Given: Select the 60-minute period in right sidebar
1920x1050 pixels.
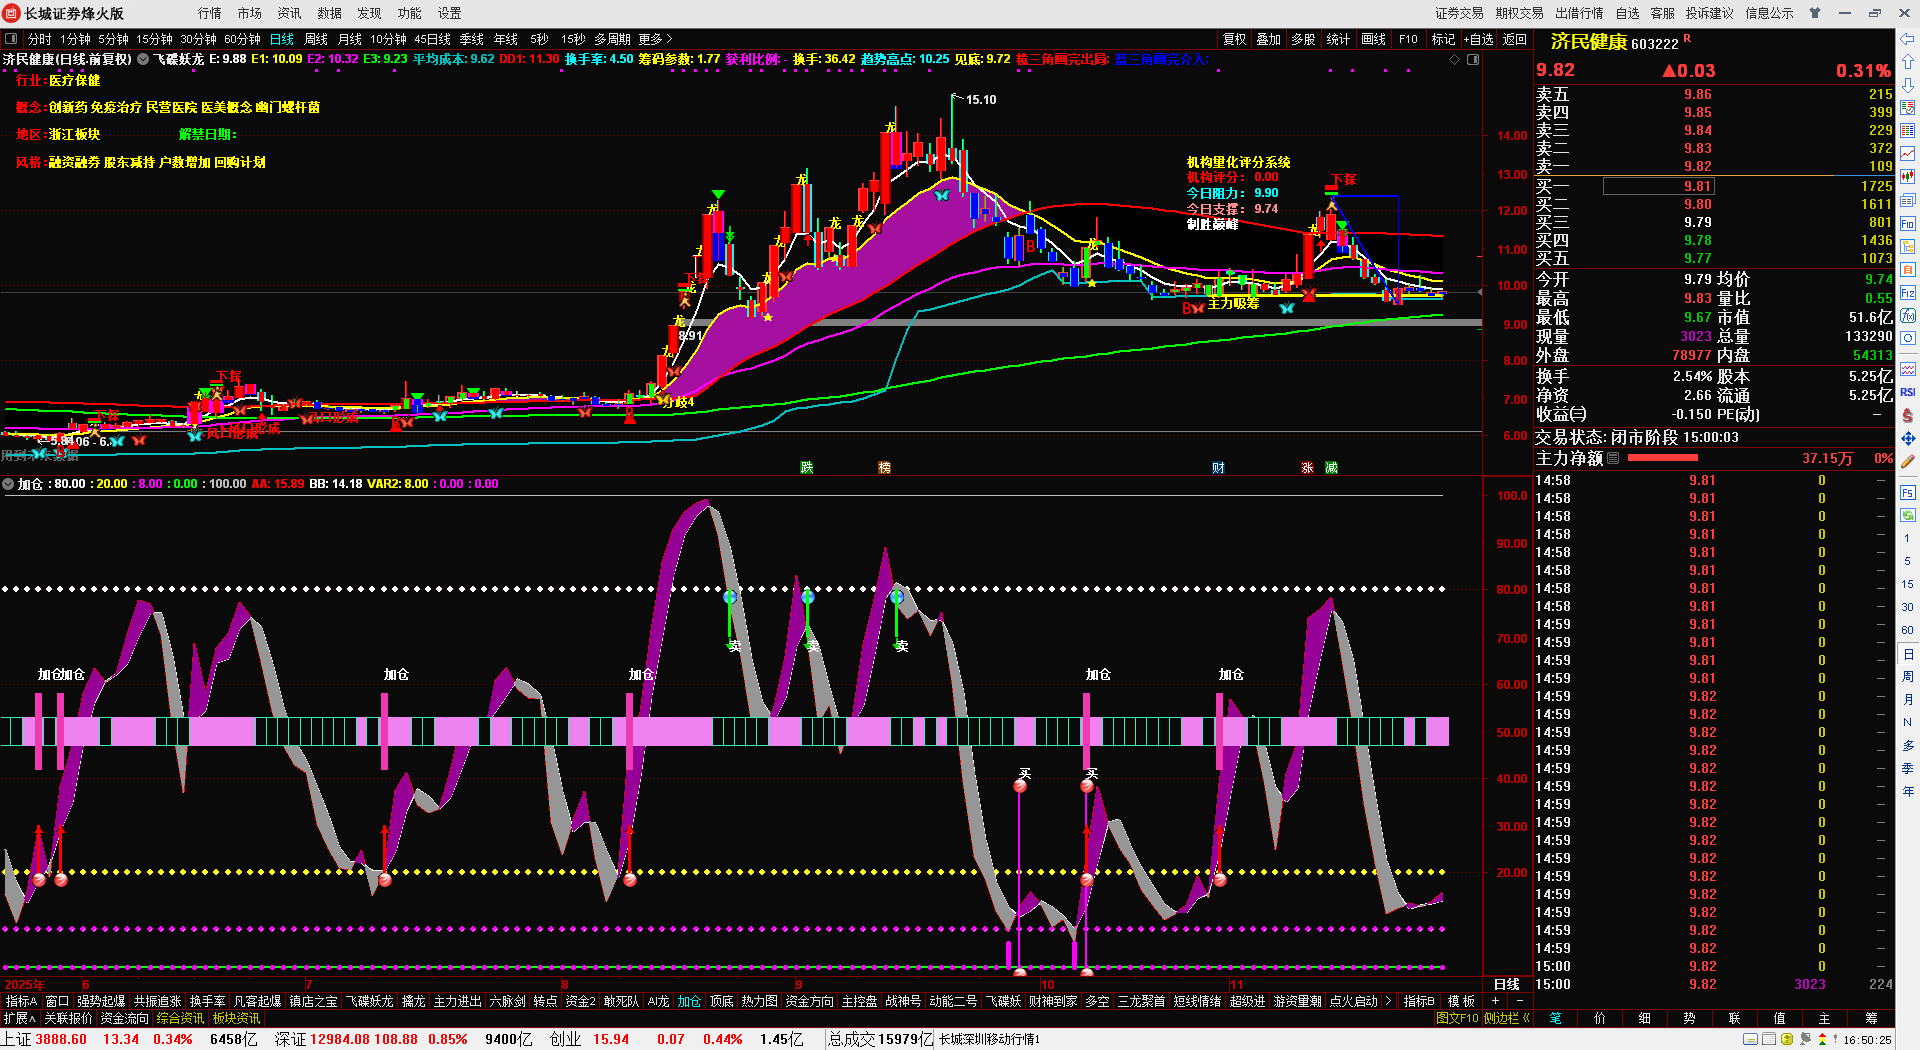Looking at the screenshot, I should (1907, 630).
